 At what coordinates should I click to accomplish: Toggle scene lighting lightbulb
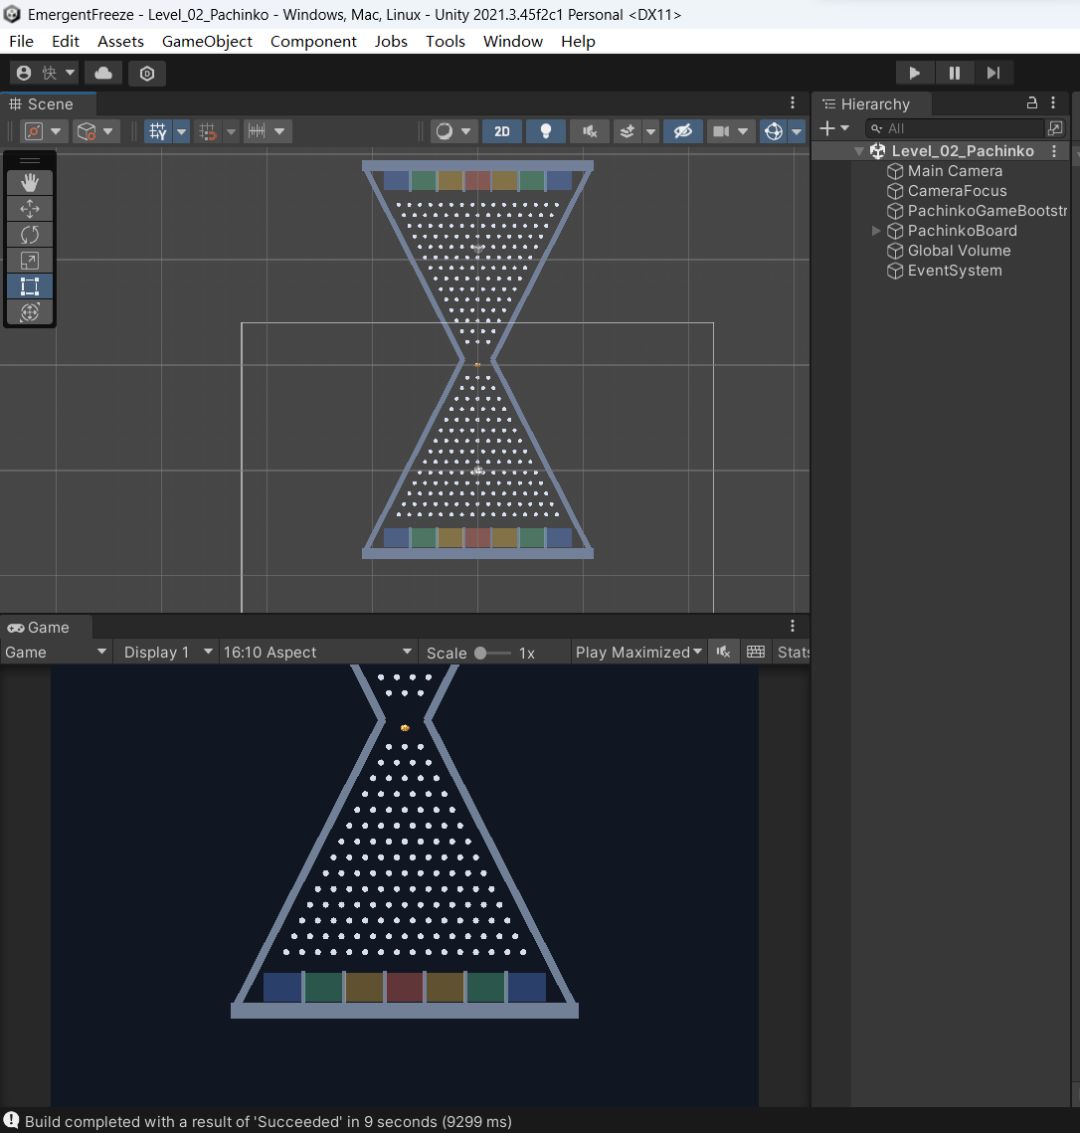pyautogui.click(x=545, y=131)
